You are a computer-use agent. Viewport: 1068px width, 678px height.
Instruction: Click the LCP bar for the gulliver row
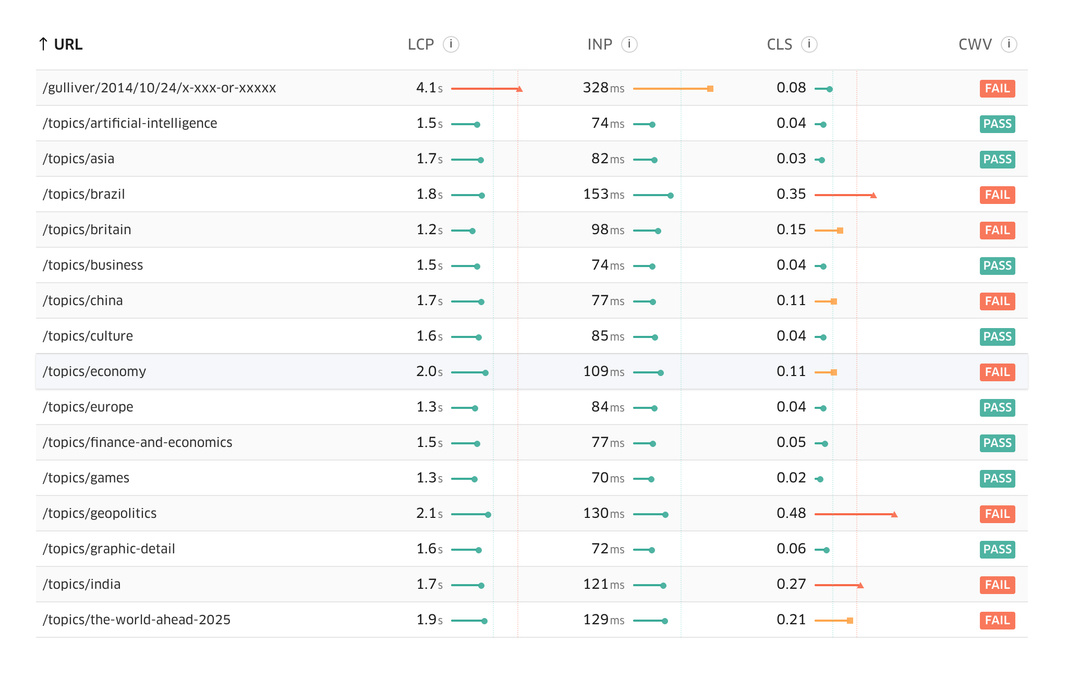[x=486, y=89]
